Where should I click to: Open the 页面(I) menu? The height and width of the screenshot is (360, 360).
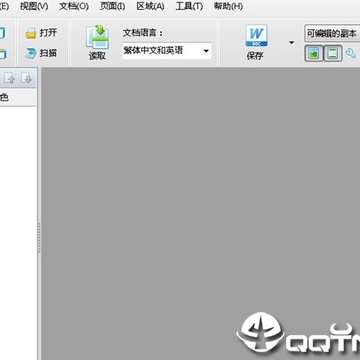[112, 6]
